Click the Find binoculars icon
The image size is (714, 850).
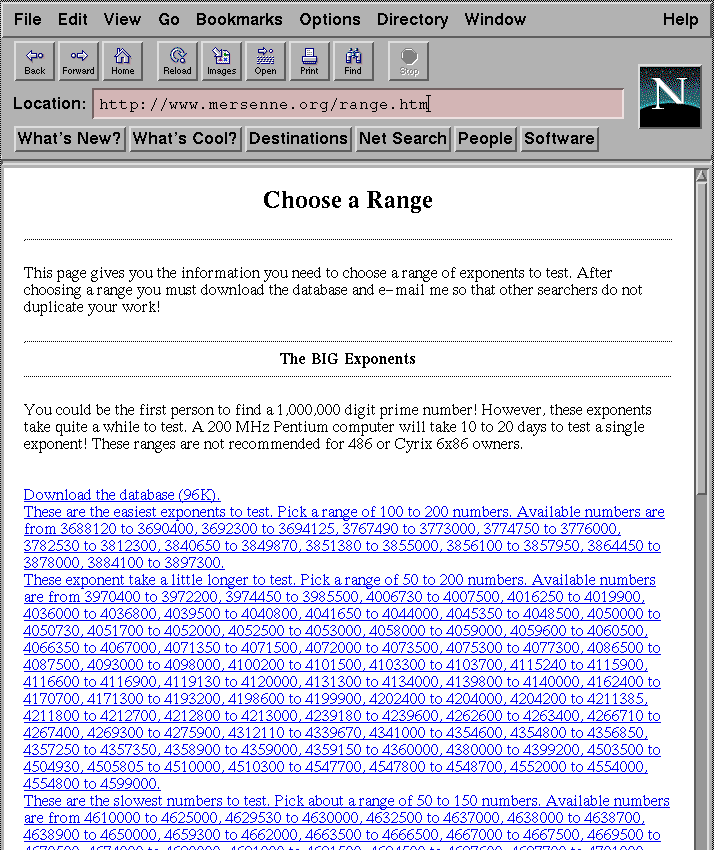click(x=353, y=61)
